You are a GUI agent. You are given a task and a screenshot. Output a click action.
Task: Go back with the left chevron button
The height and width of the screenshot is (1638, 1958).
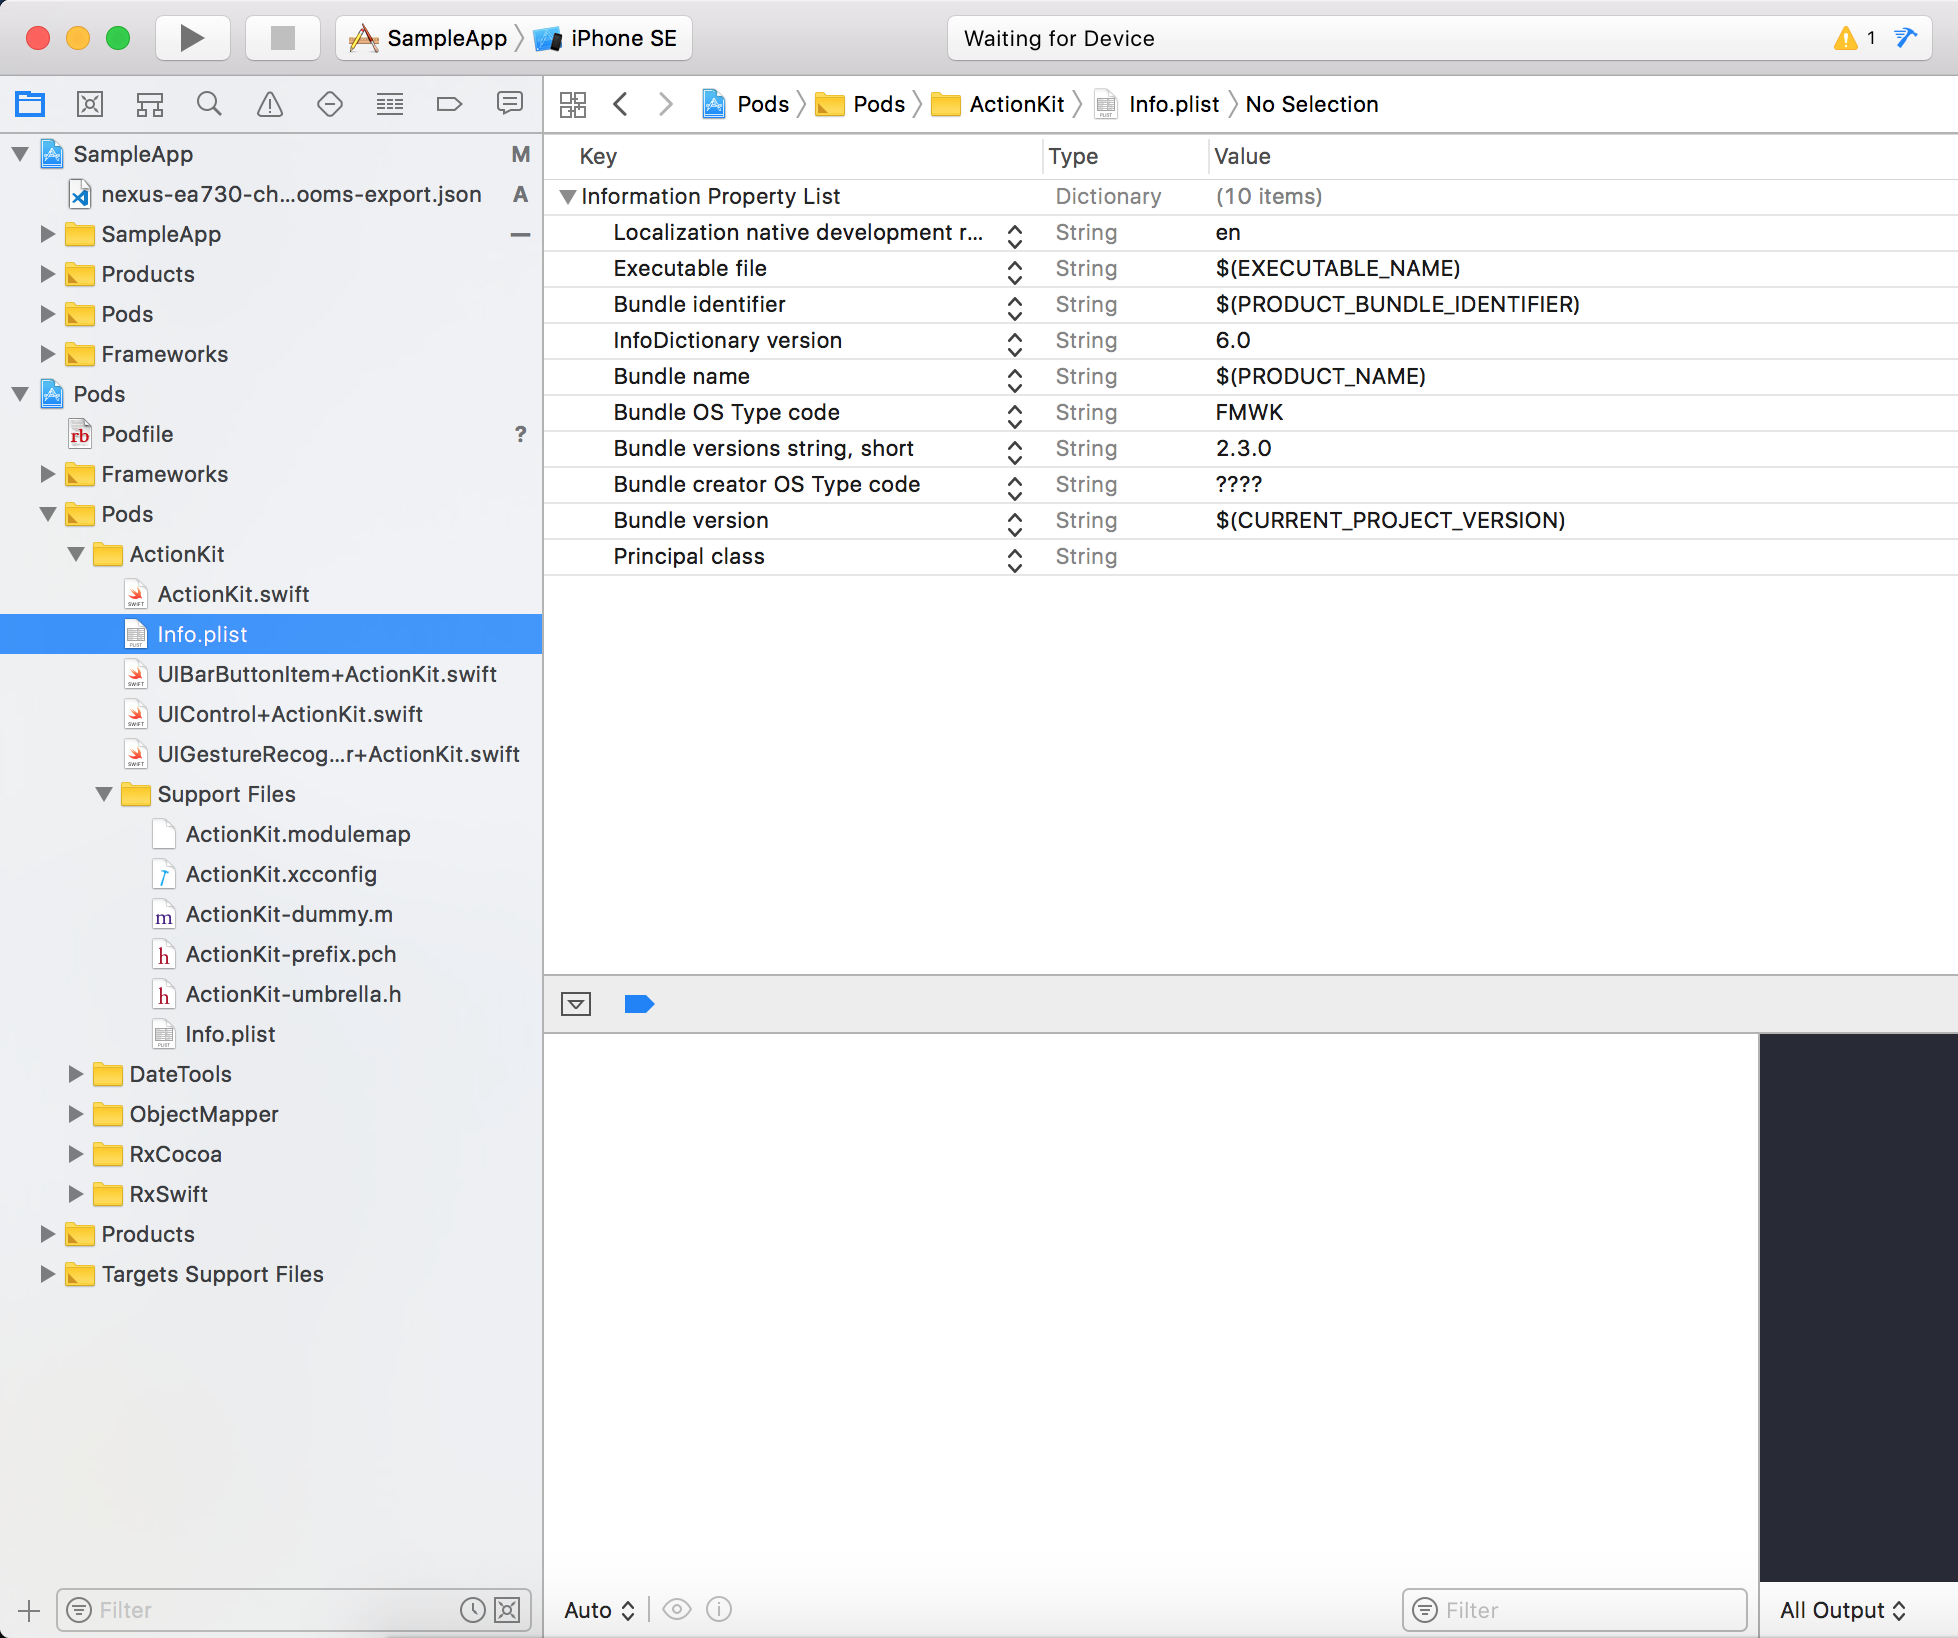click(621, 104)
